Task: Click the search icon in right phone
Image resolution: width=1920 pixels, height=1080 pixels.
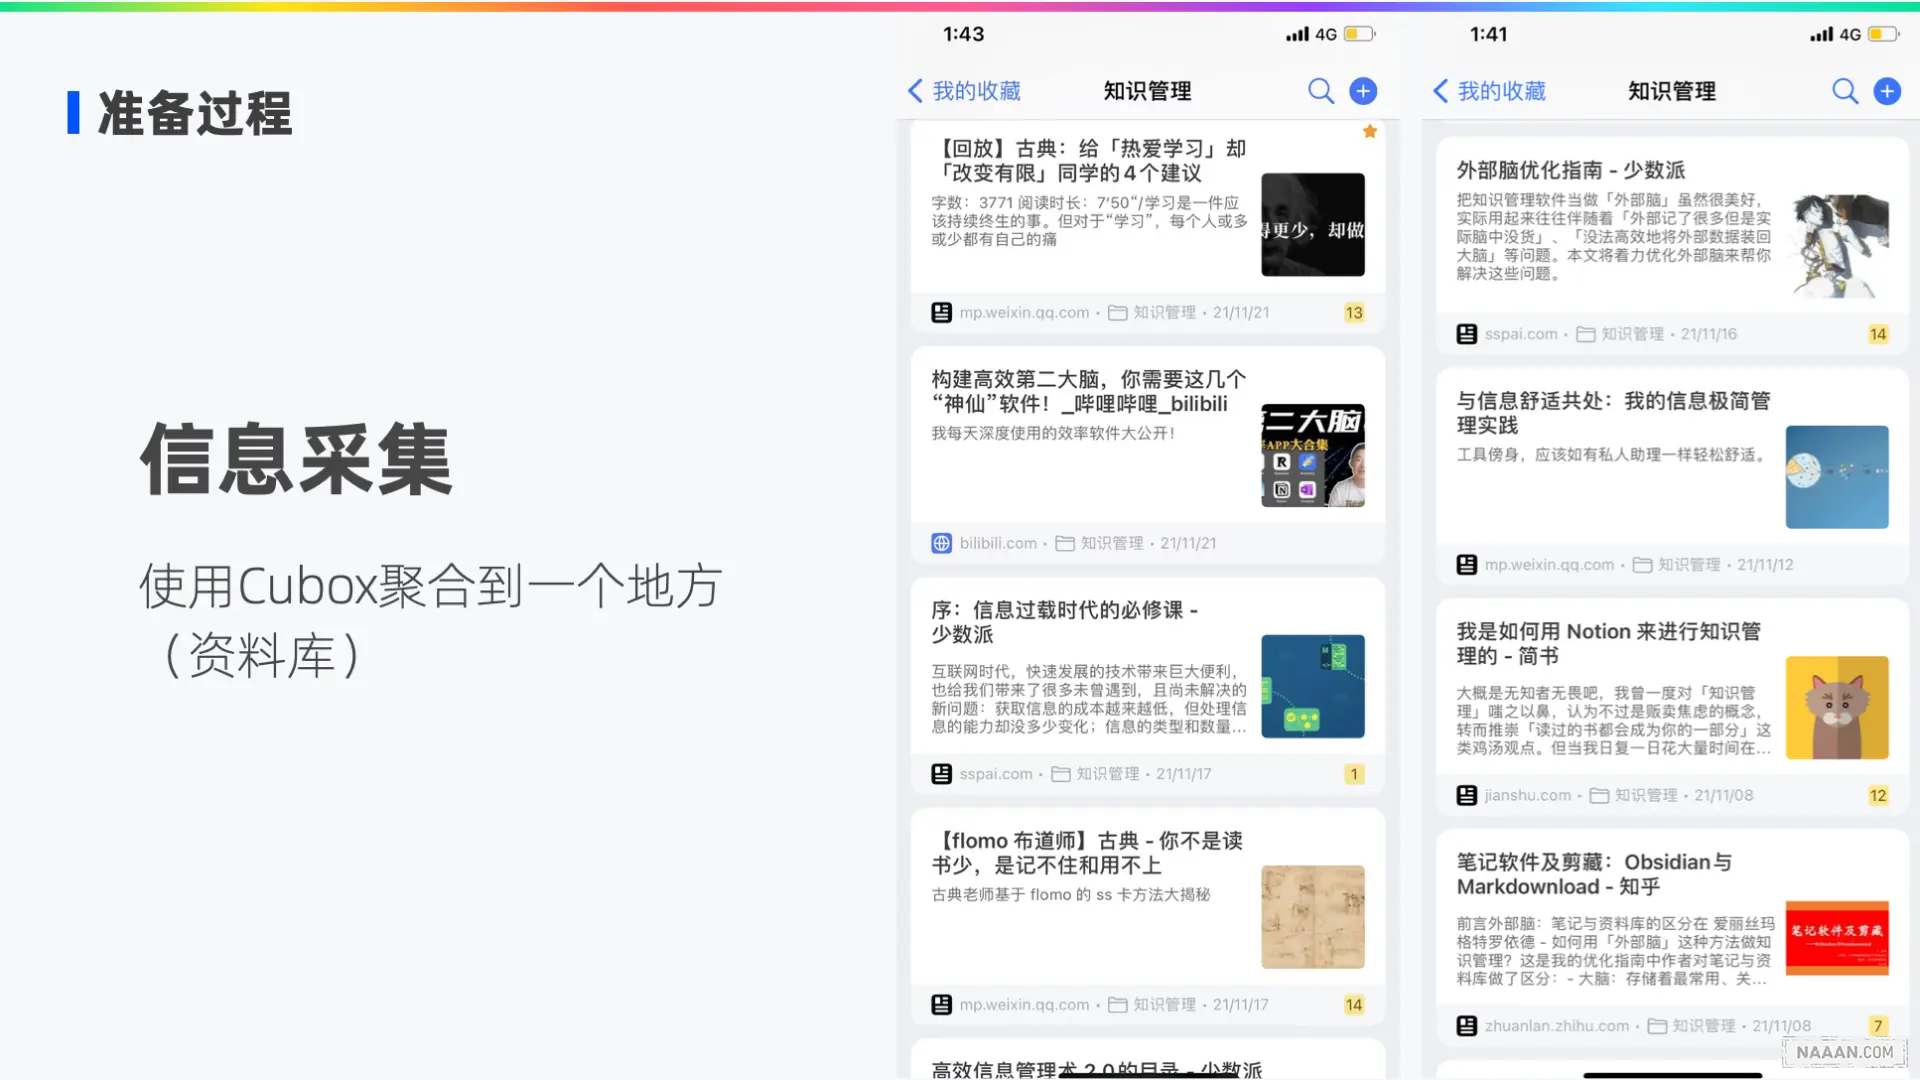Action: [x=1845, y=91]
